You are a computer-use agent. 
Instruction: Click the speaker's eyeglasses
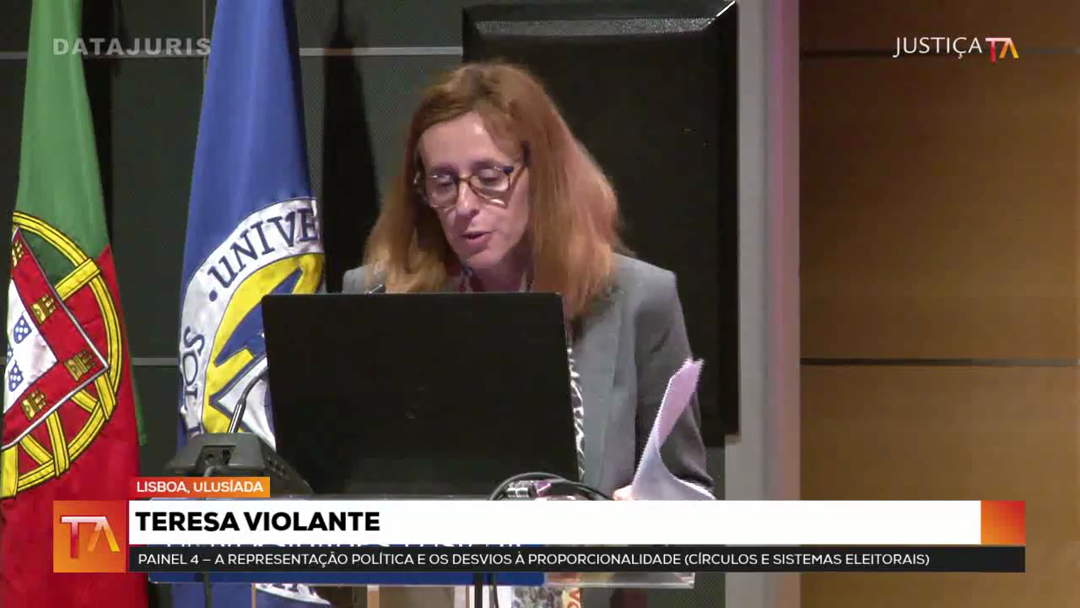tap(470, 184)
